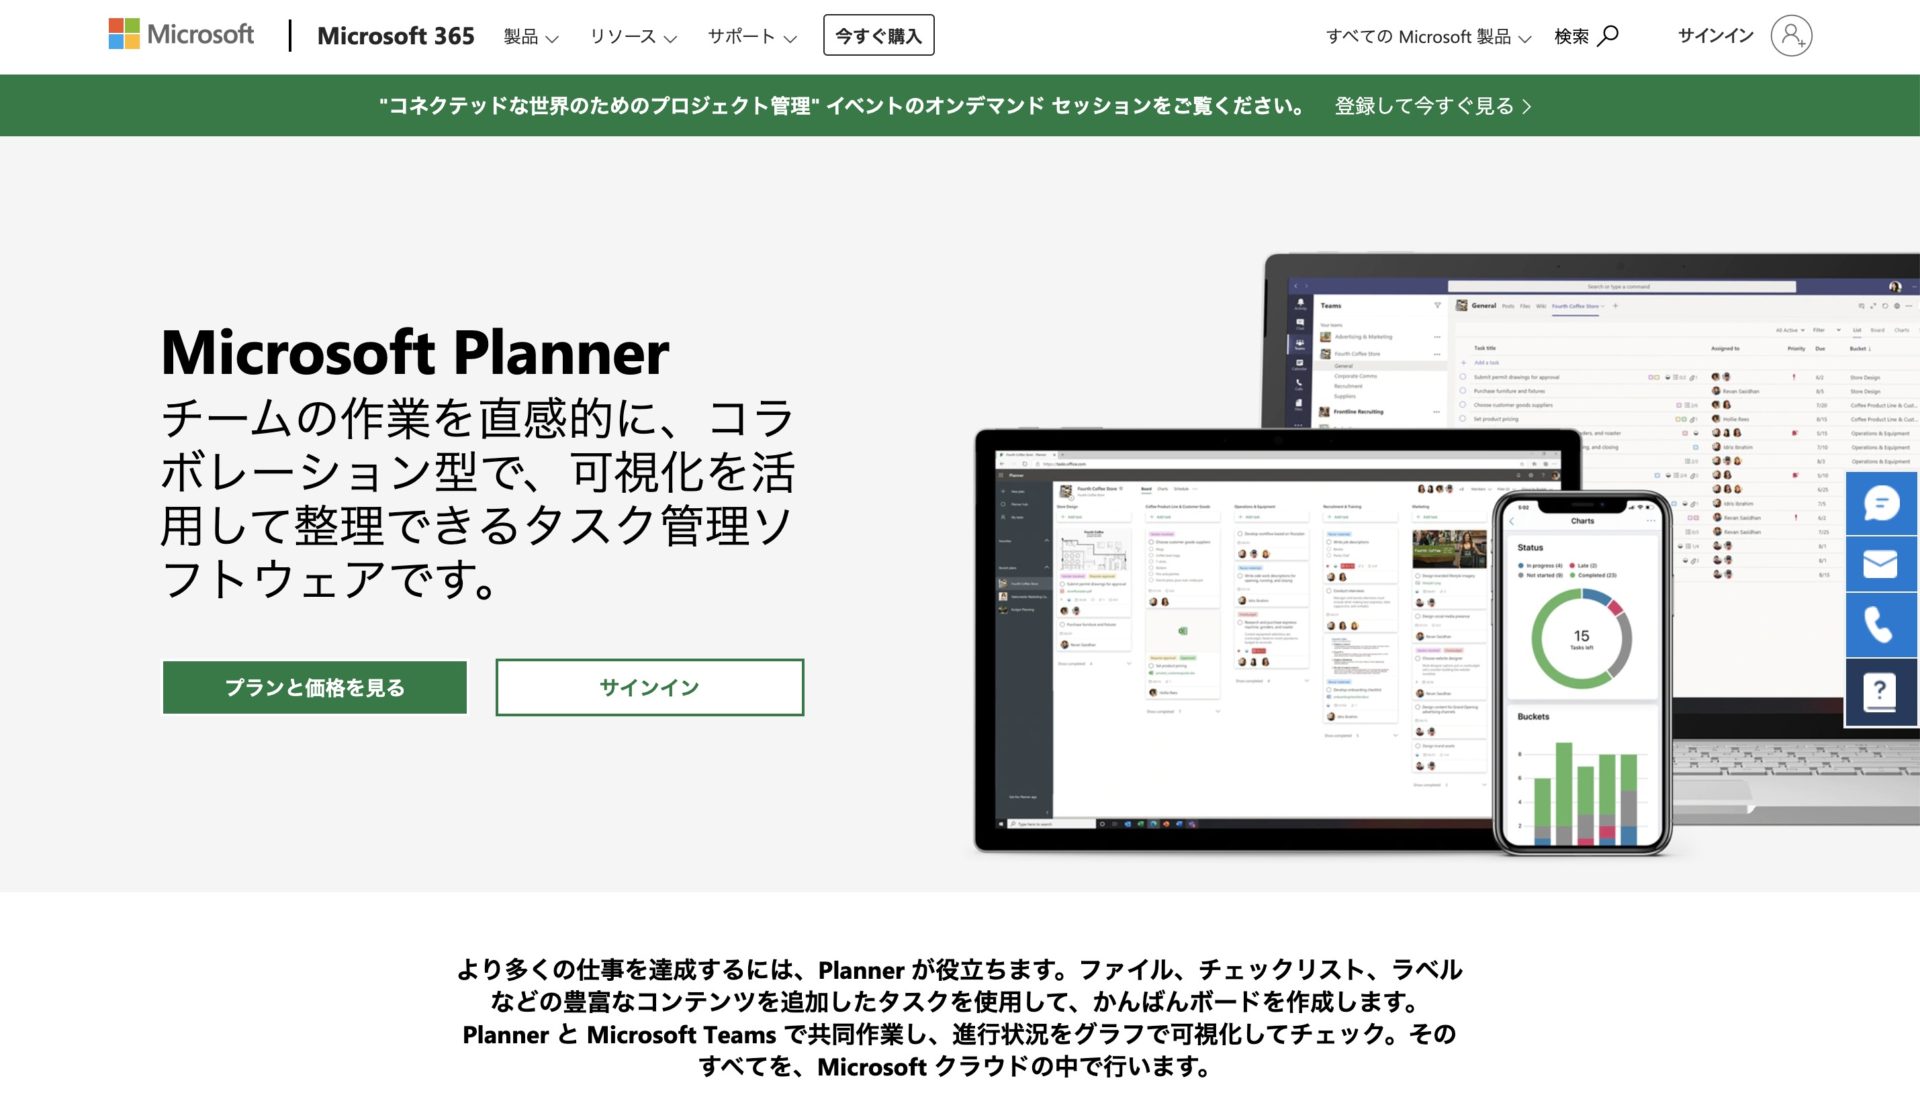Open the サポート dropdown
This screenshot has height=1099, width=1920.
[750, 37]
